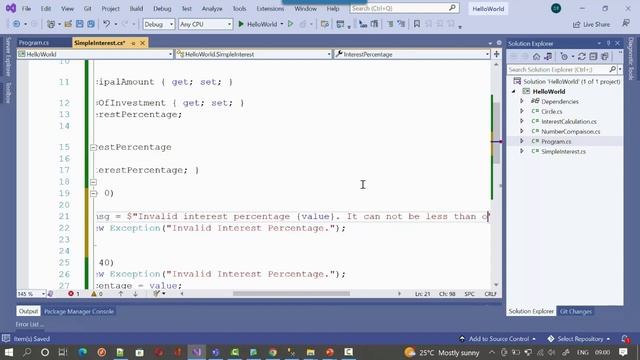Pin the Solution Explorer panel
640x360 pixels.
coord(608,43)
